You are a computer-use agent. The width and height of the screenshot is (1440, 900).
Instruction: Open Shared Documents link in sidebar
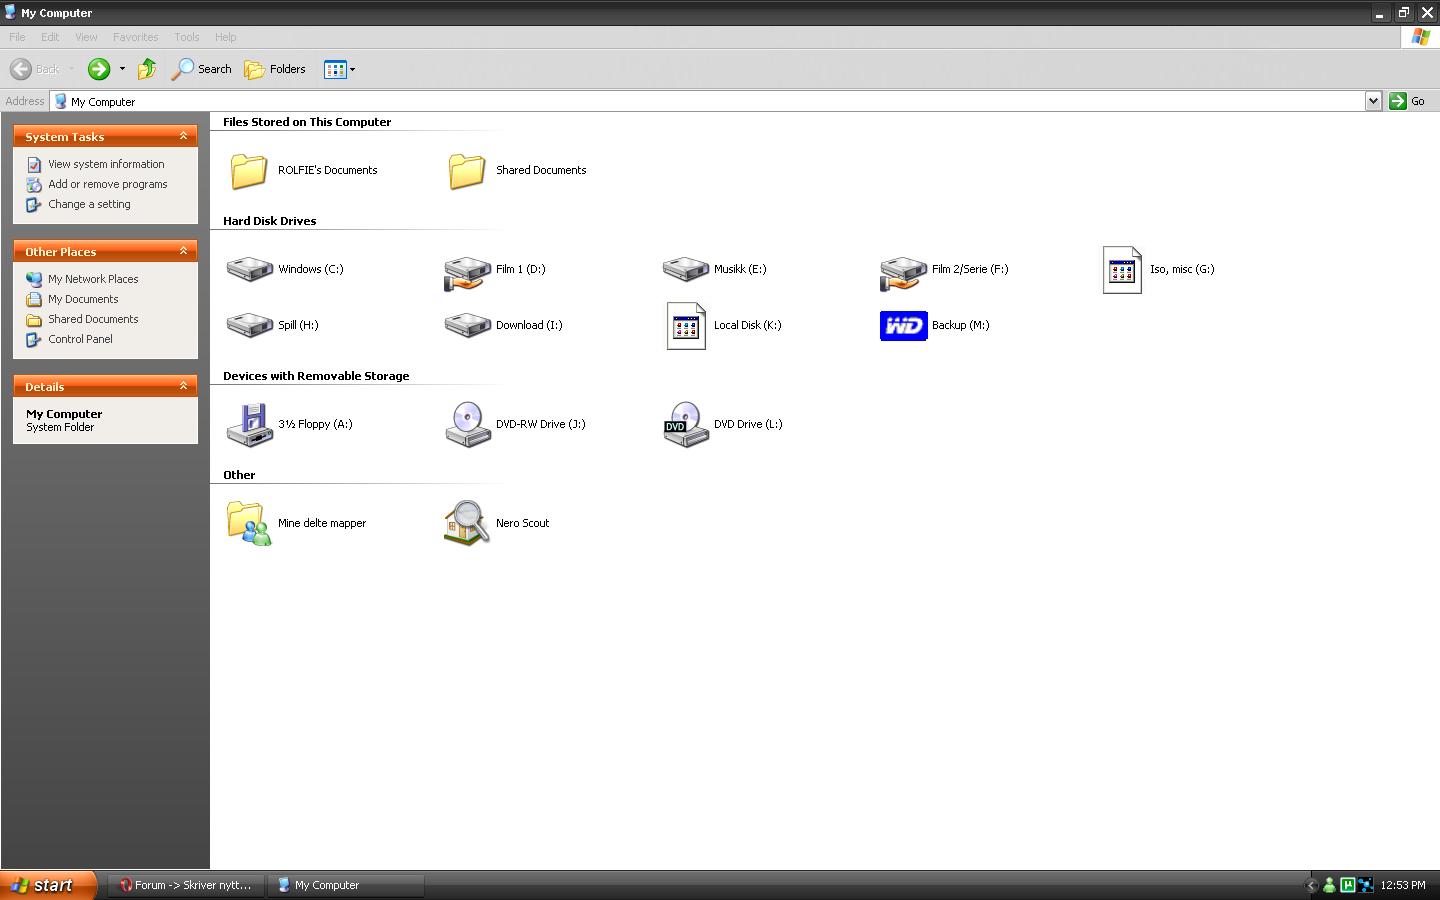tap(93, 319)
